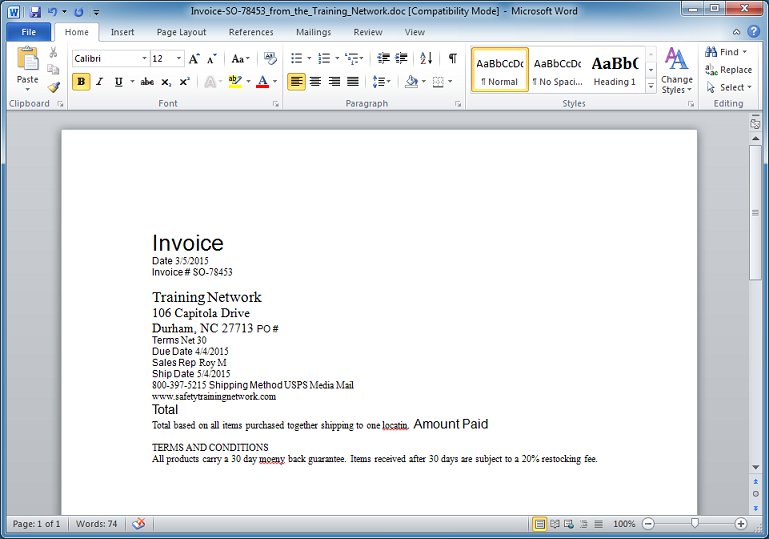Image resolution: width=769 pixels, height=539 pixels.
Task: Toggle Italic formatting
Action: click(x=99, y=82)
